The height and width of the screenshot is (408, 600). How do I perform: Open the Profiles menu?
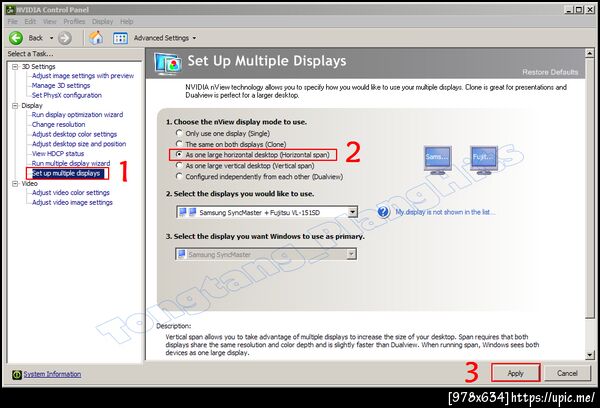pos(74,21)
